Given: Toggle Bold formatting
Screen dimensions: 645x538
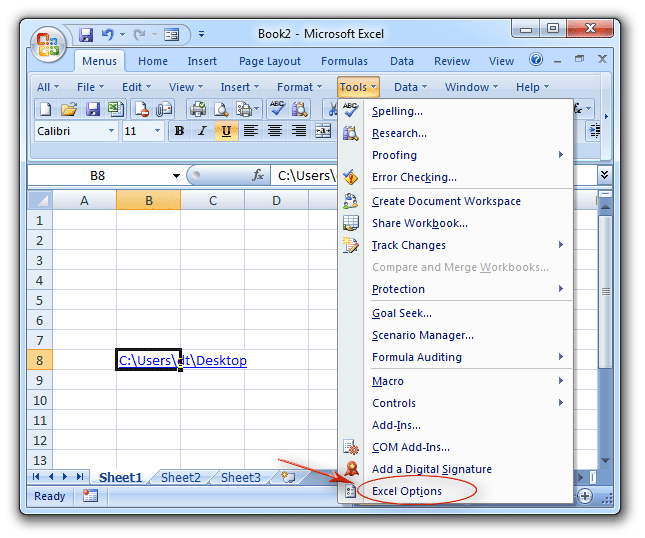Looking at the screenshot, I should tap(179, 131).
